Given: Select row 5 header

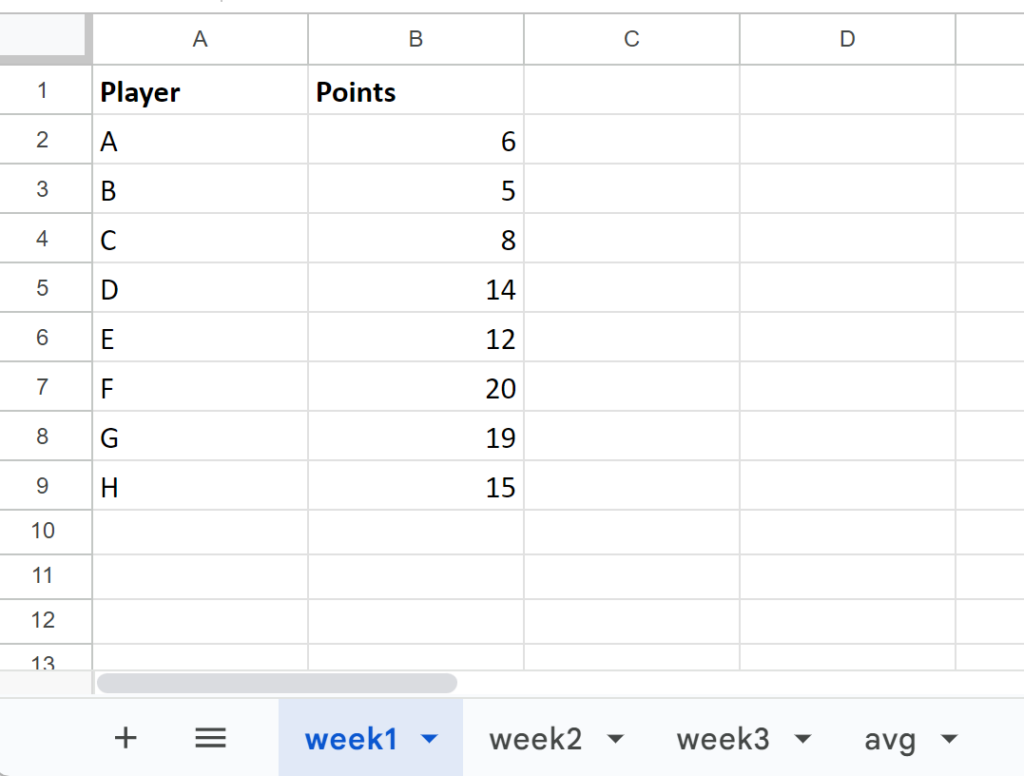Looking at the screenshot, I should click(x=46, y=288).
